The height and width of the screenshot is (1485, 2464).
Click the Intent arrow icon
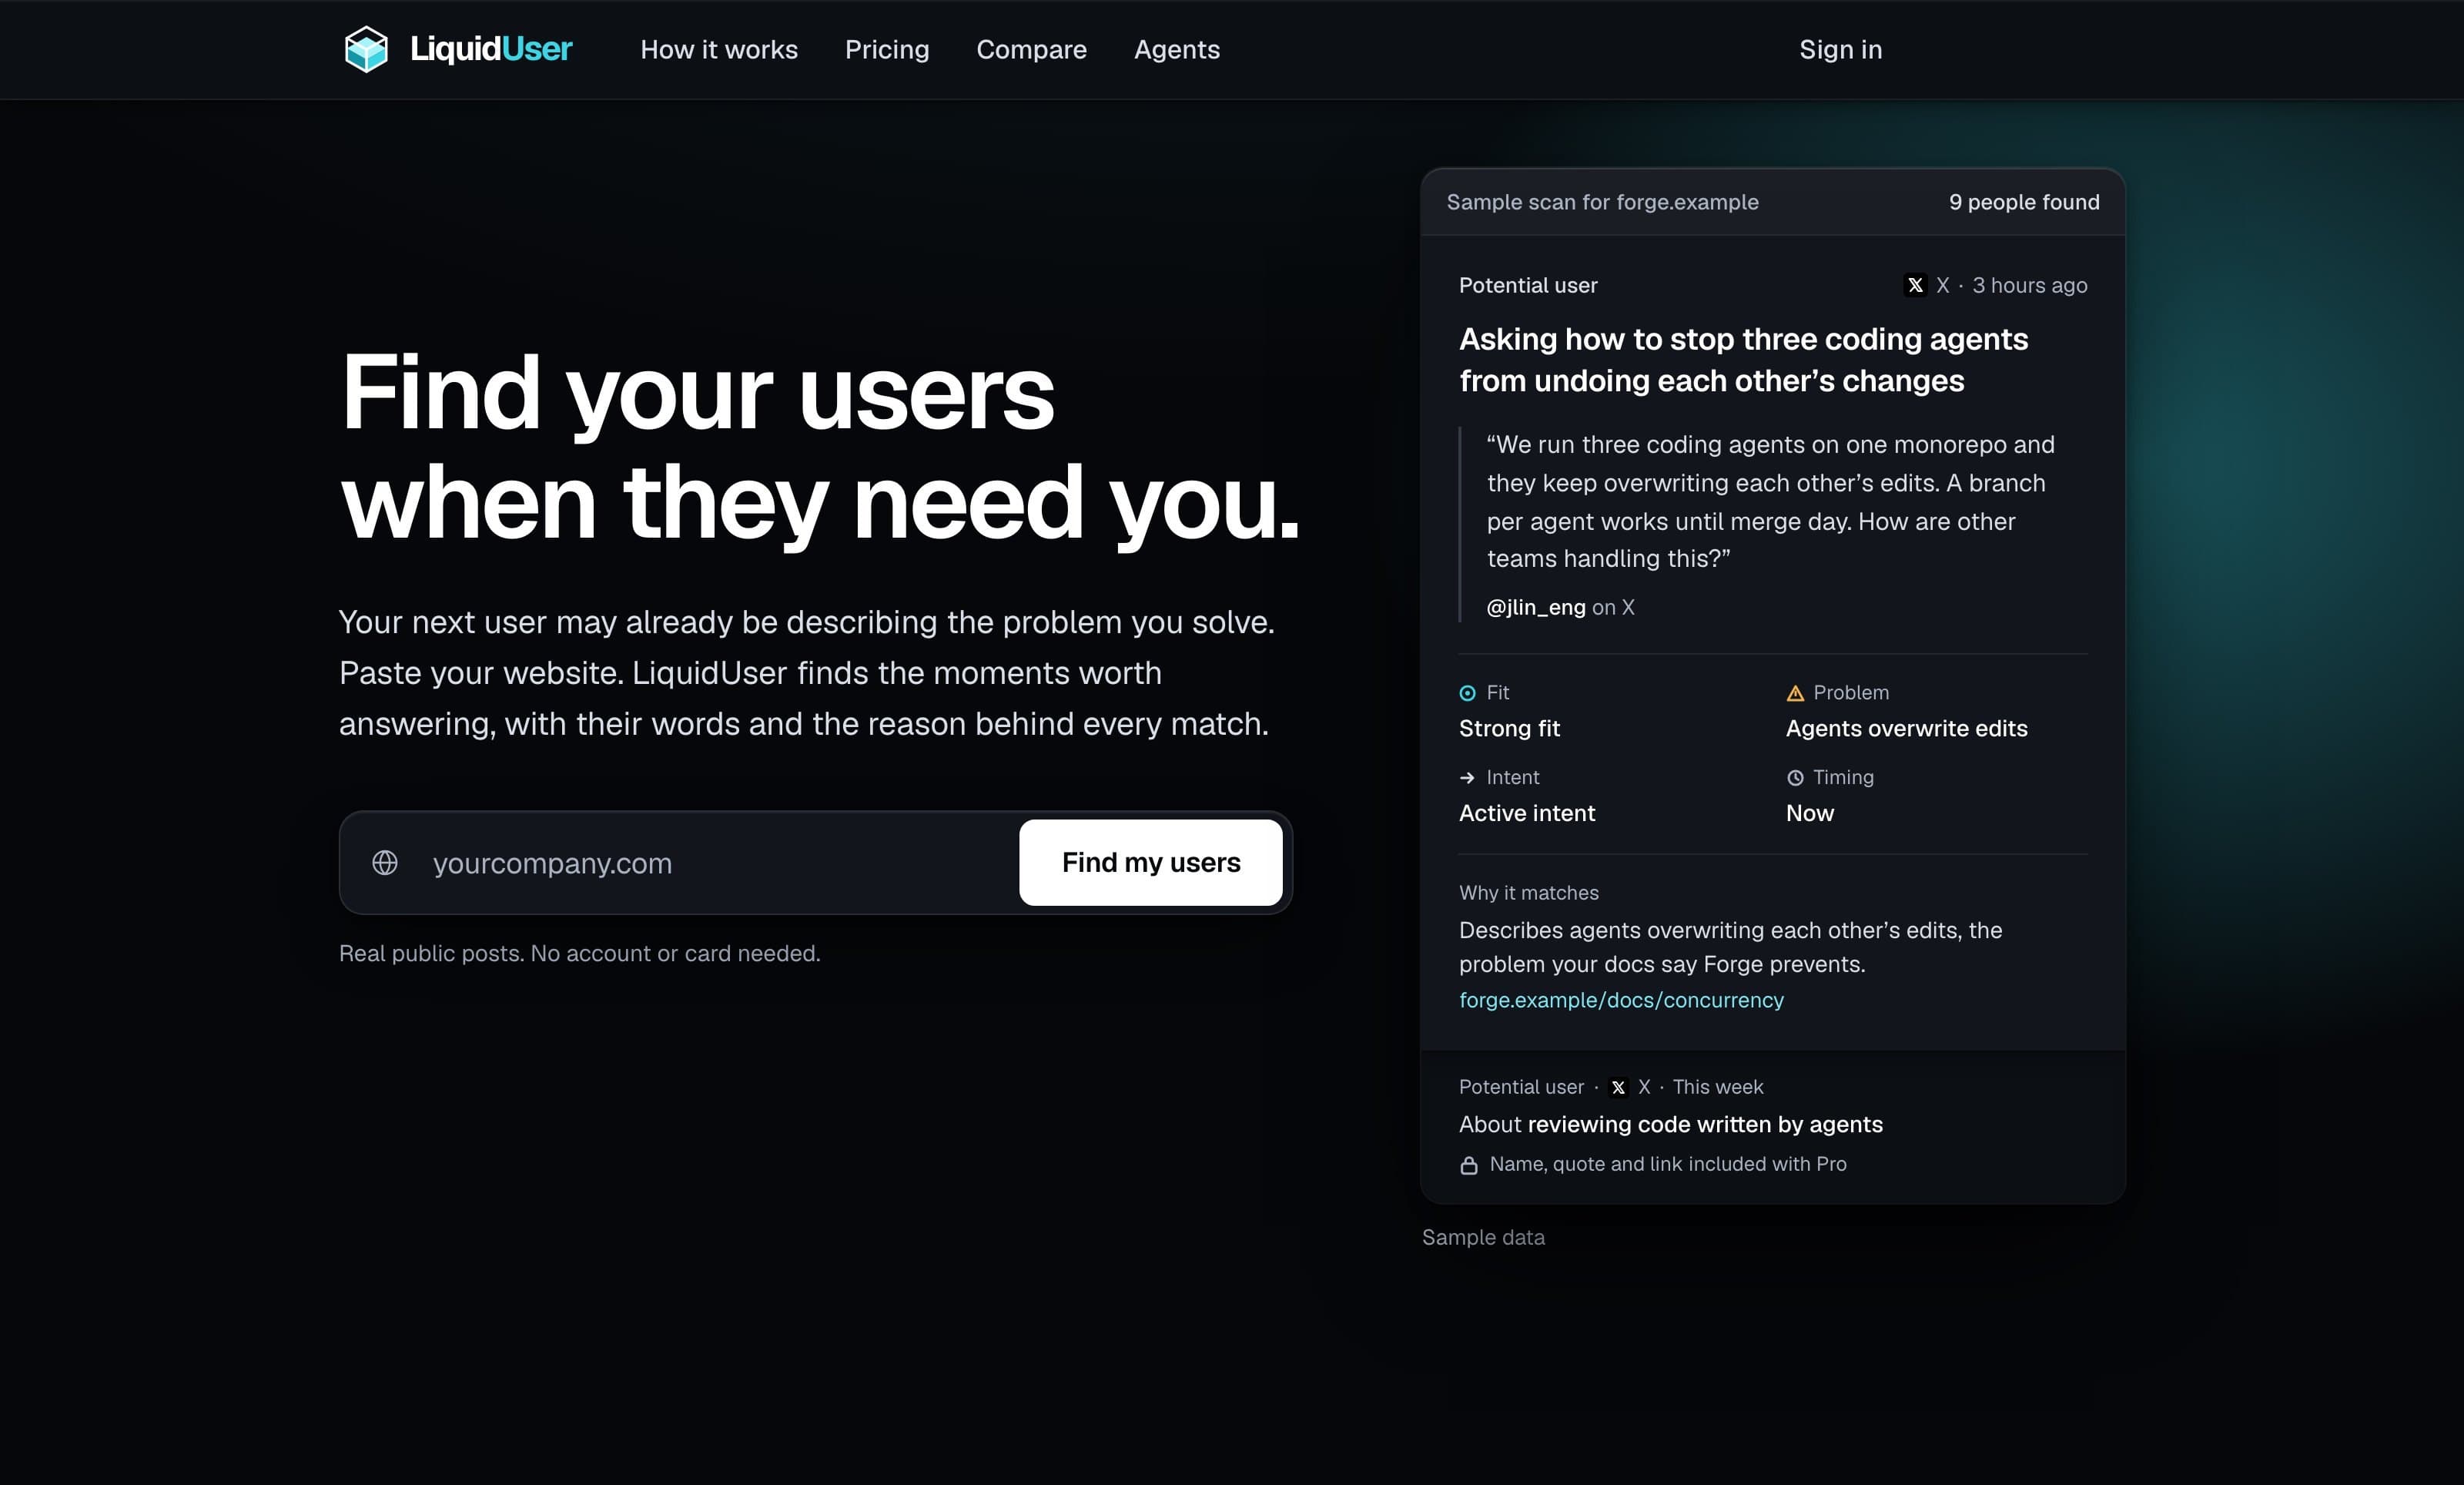(1467, 778)
